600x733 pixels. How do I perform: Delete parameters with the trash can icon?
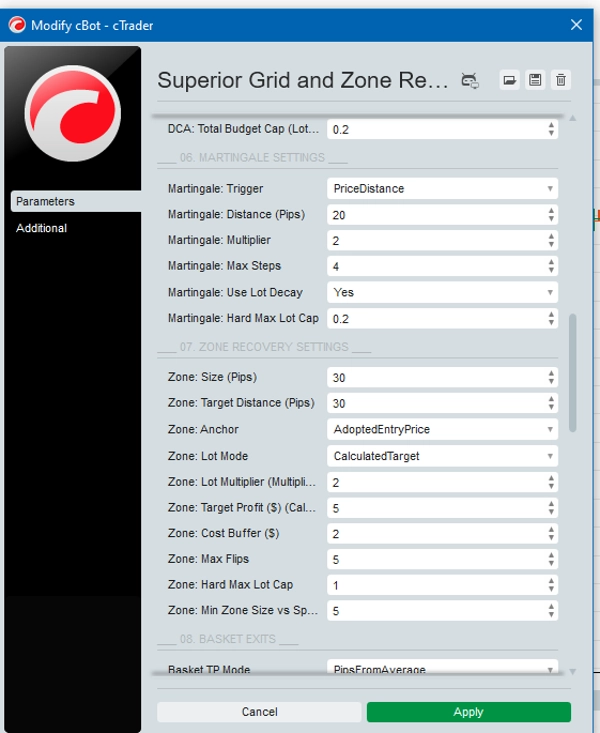(561, 80)
